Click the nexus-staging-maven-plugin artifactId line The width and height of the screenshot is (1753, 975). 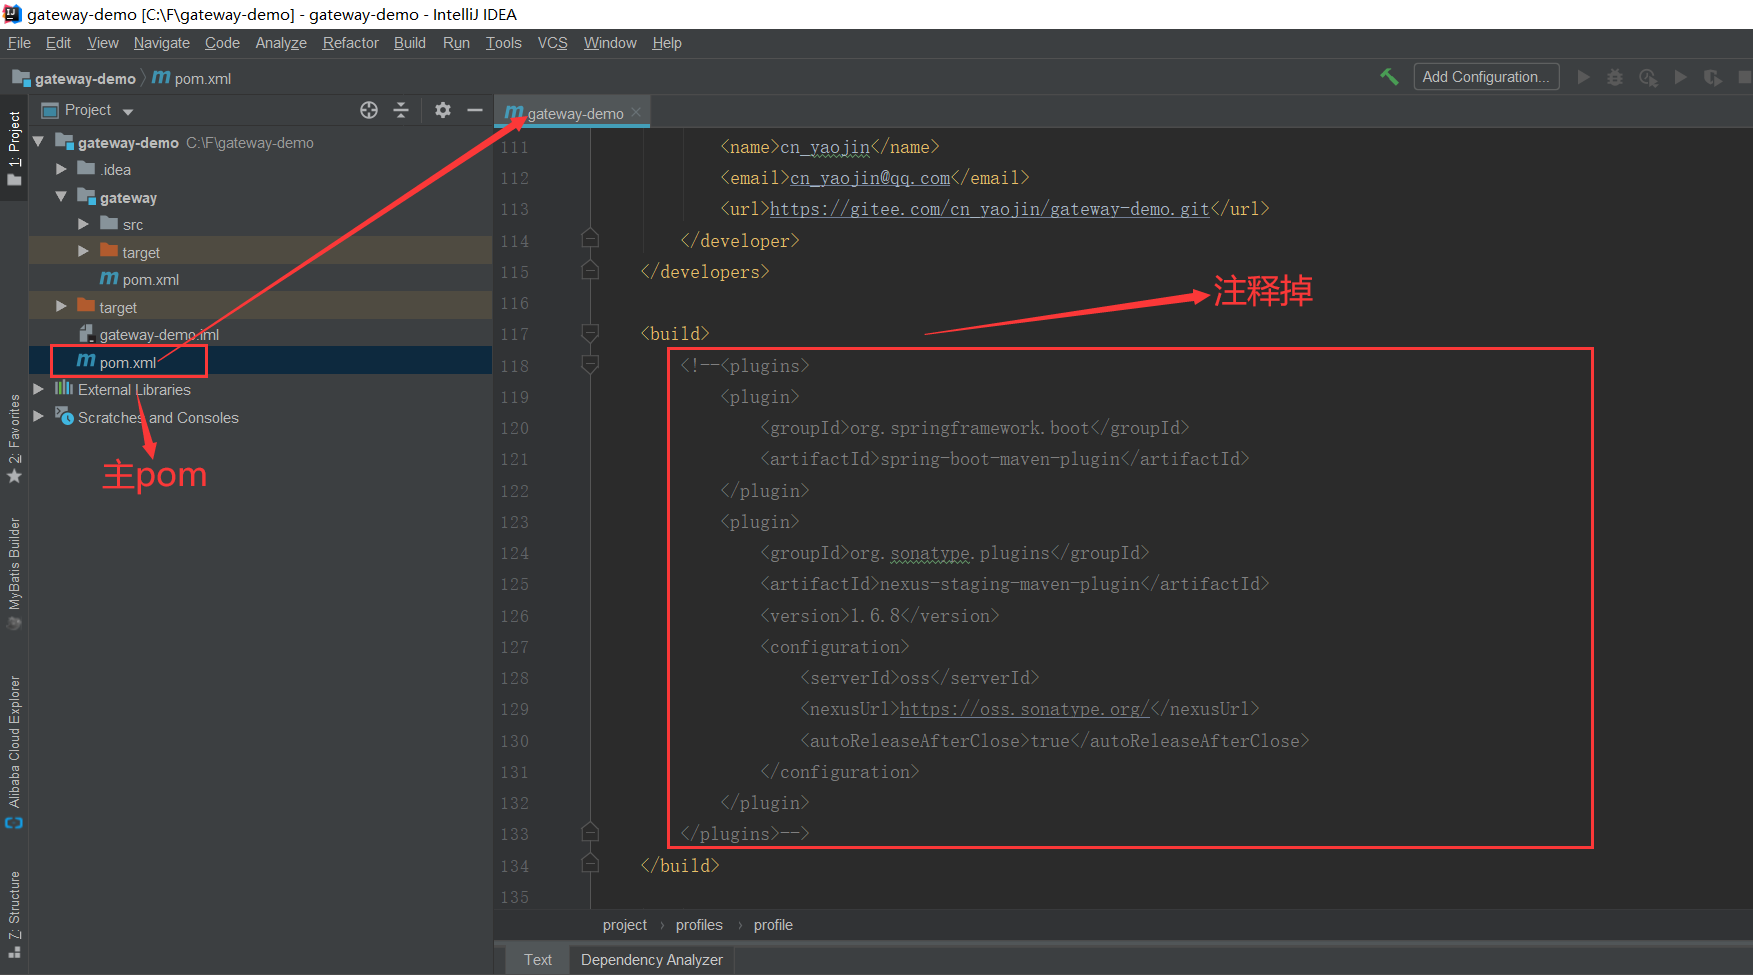point(1015,584)
